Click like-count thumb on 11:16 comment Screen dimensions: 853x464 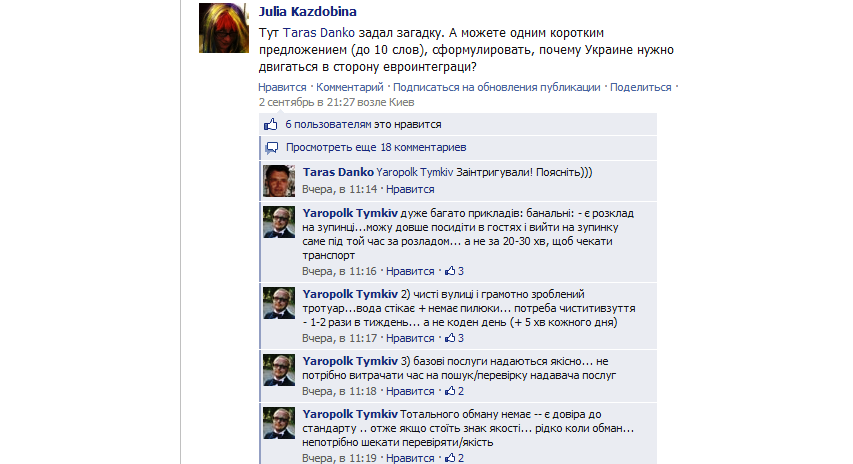click(x=450, y=270)
